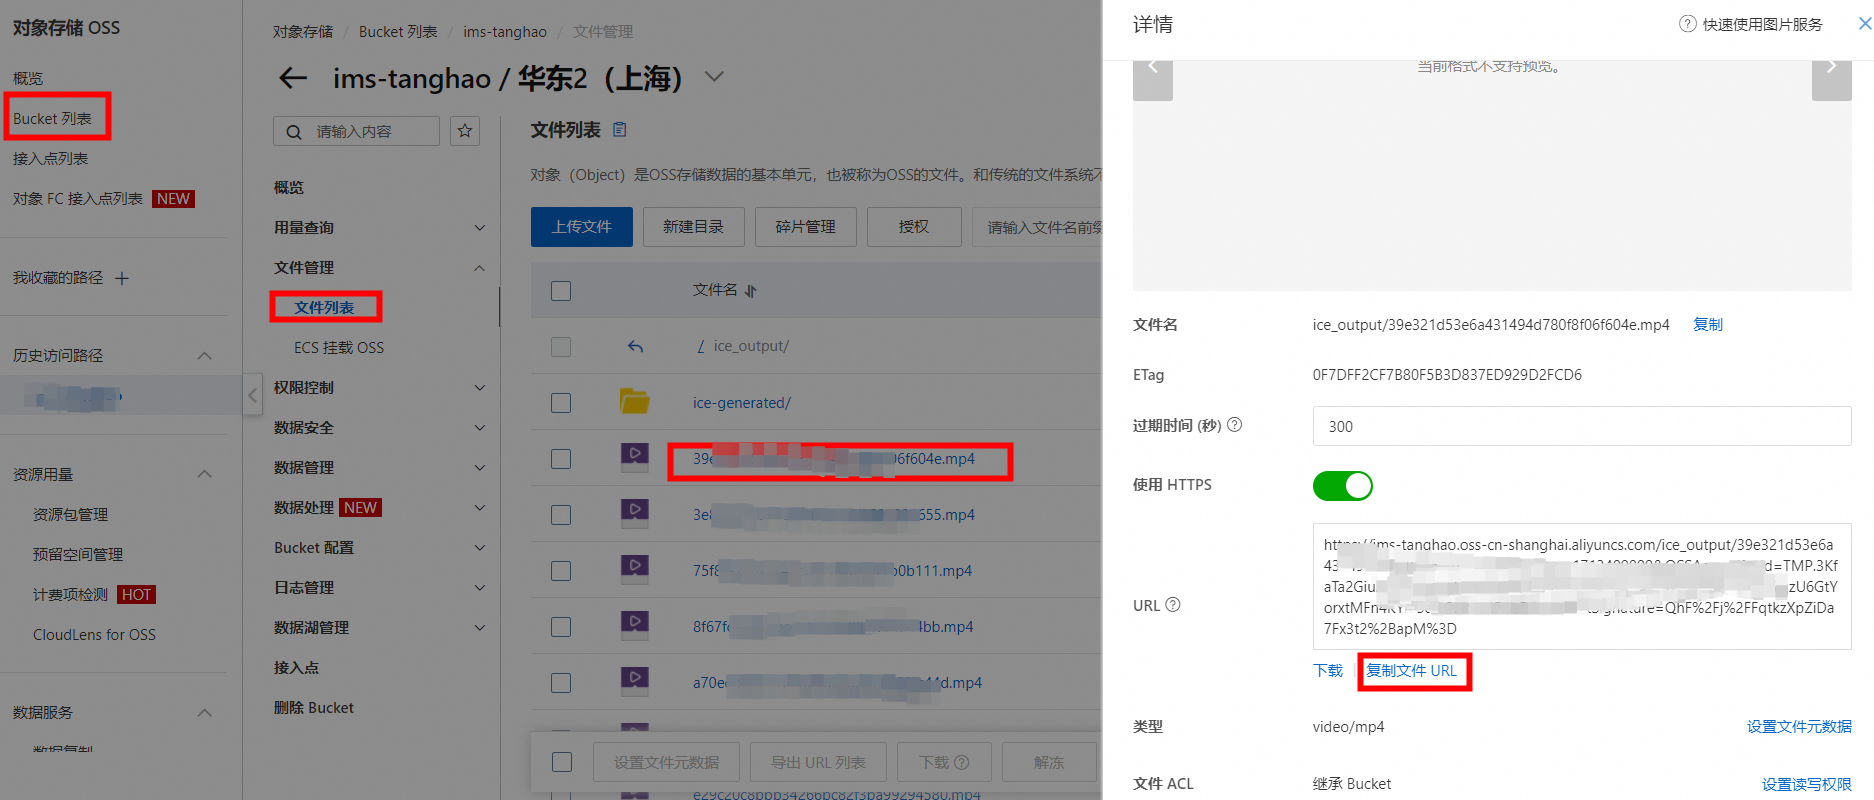Go back using the left arrow icon
The image size is (1874, 800).
[x=293, y=78]
